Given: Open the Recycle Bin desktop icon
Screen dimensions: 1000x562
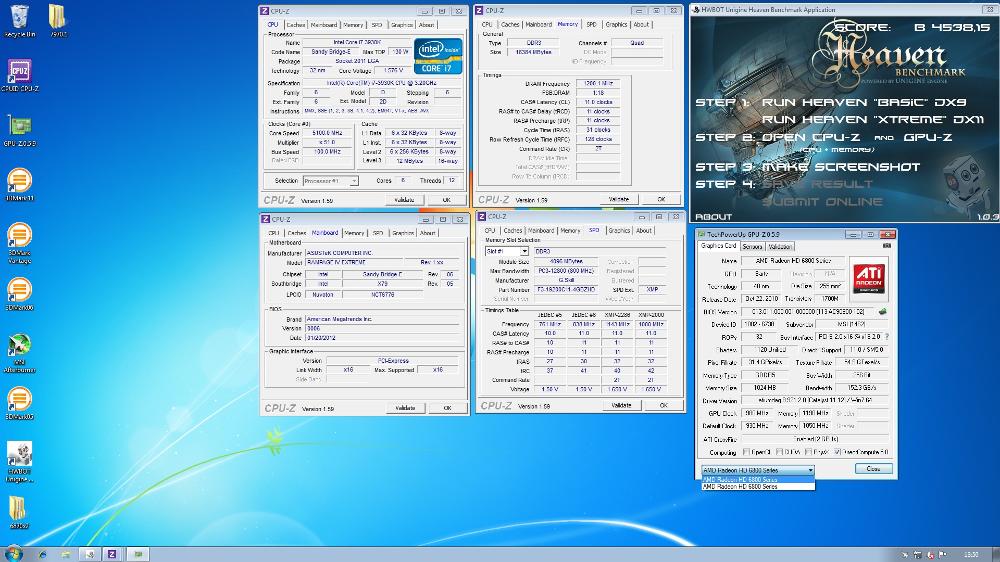Looking at the screenshot, I should click(19, 20).
